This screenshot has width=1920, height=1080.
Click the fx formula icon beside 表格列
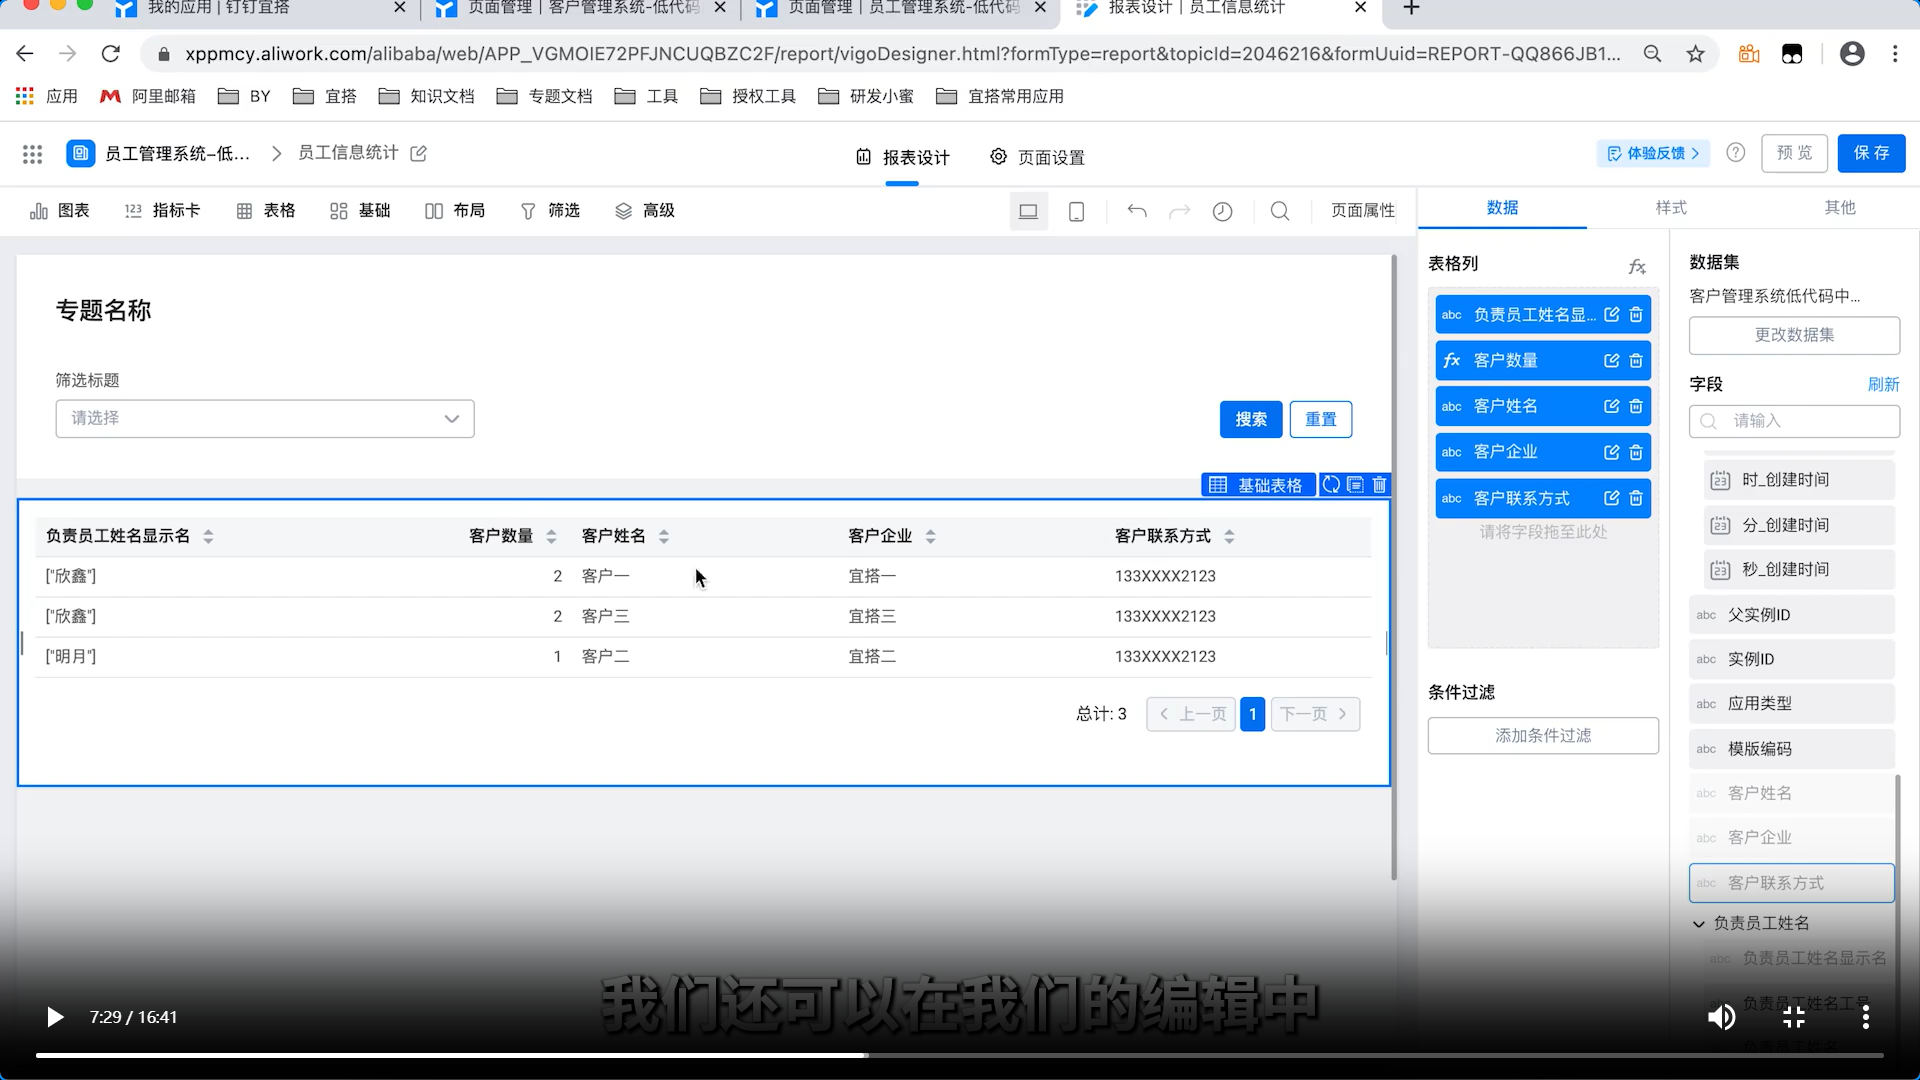[x=1637, y=266]
